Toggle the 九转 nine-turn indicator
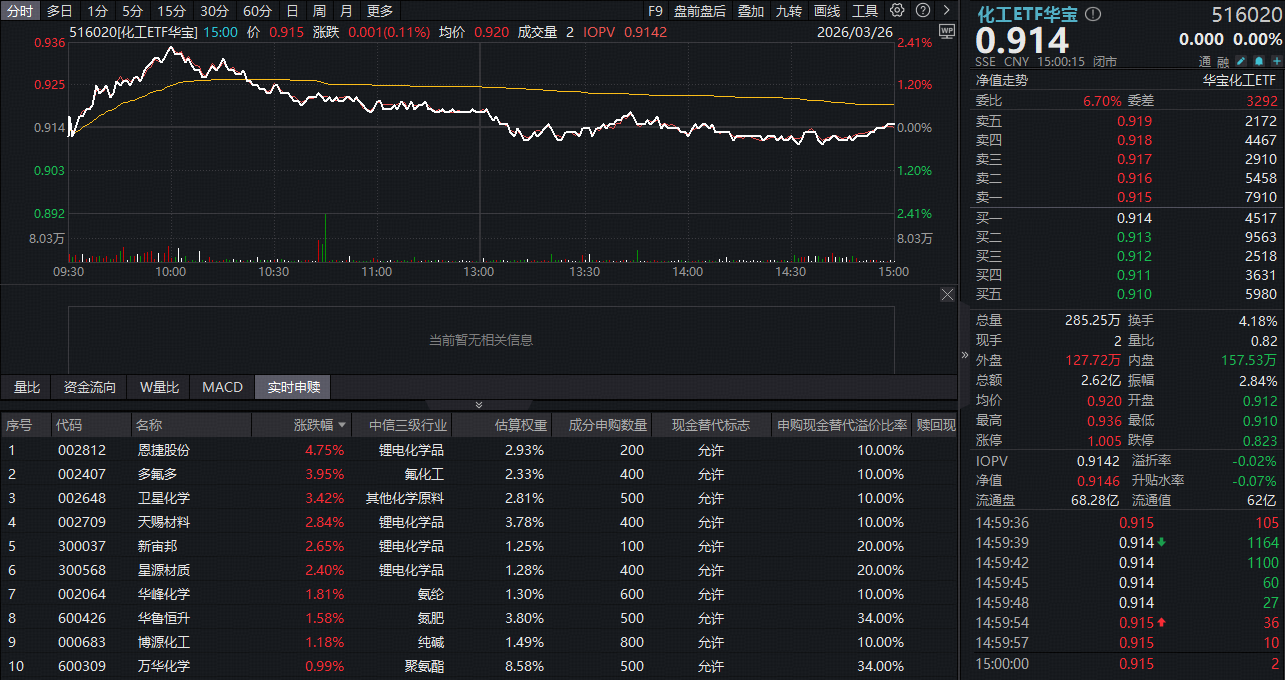This screenshot has width=1285, height=680. pos(789,11)
